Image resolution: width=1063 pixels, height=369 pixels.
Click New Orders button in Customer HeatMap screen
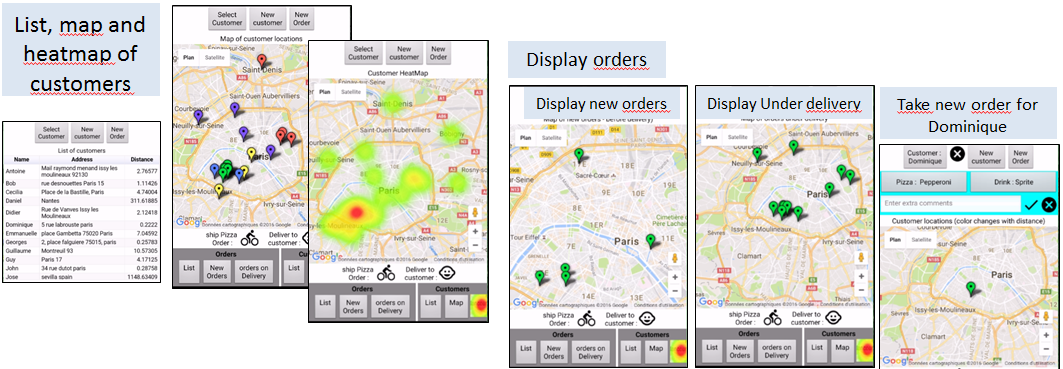click(353, 307)
